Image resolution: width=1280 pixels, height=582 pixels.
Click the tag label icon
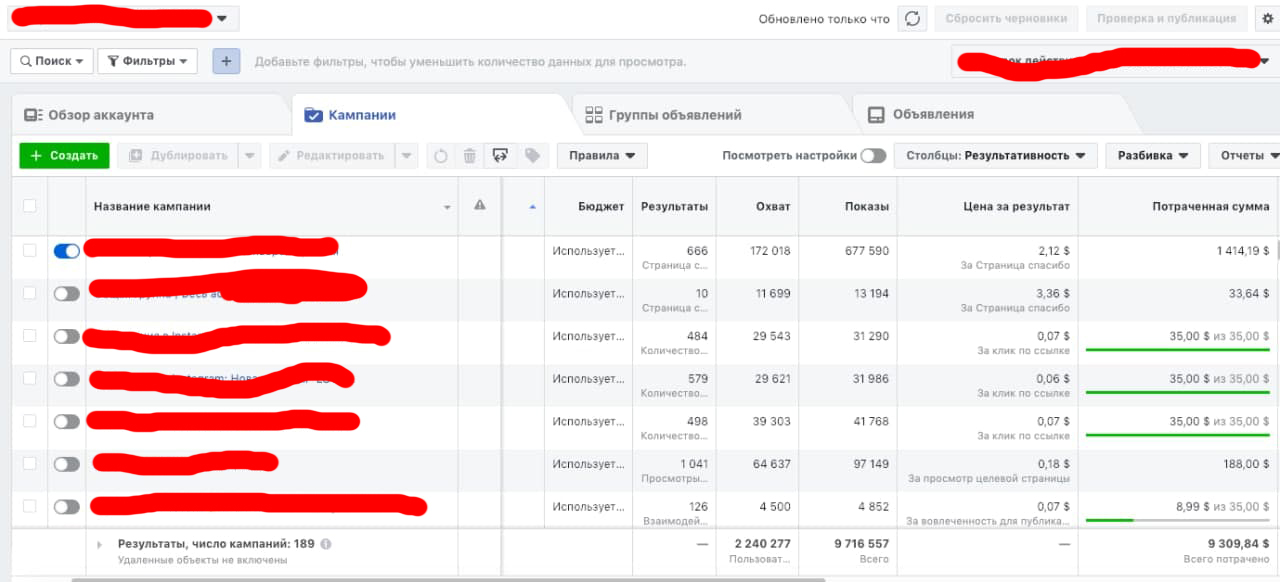click(x=532, y=156)
